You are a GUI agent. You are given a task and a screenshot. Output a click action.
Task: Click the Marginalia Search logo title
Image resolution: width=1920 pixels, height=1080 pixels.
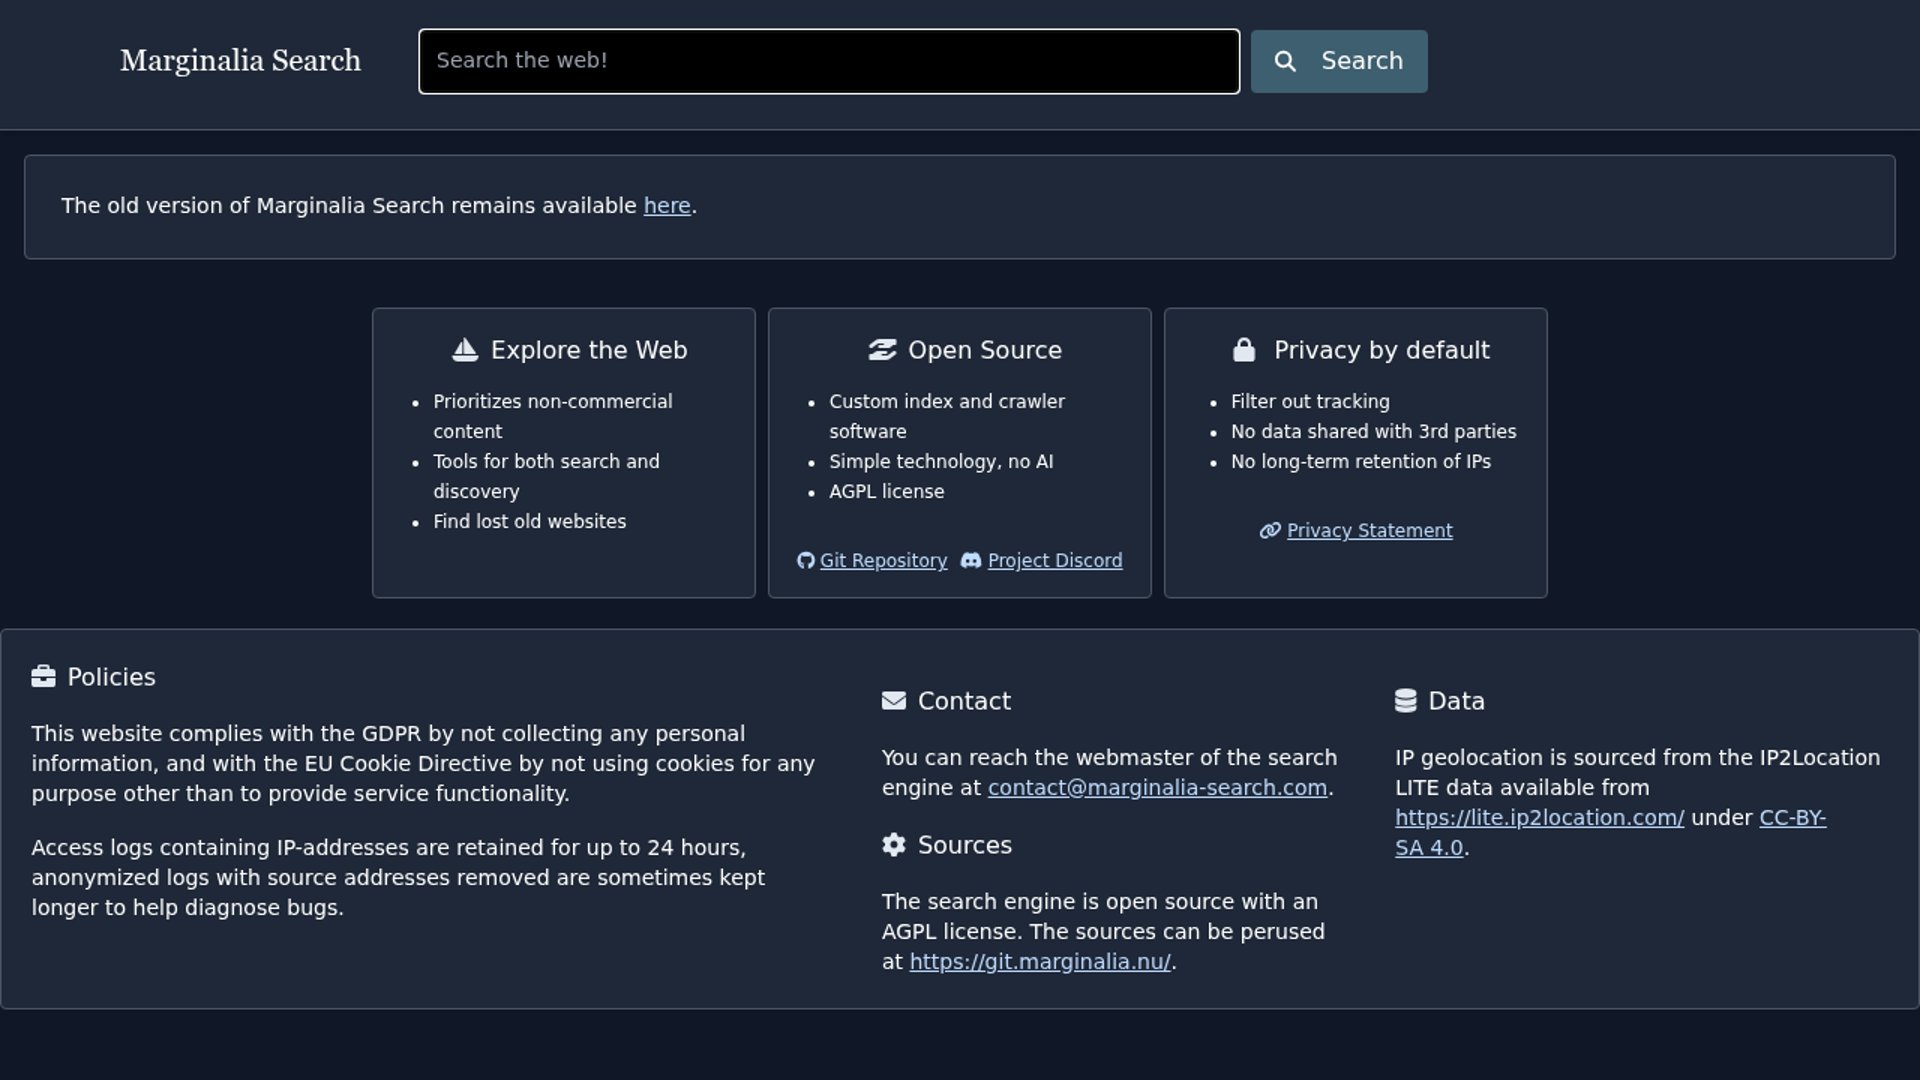[240, 61]
